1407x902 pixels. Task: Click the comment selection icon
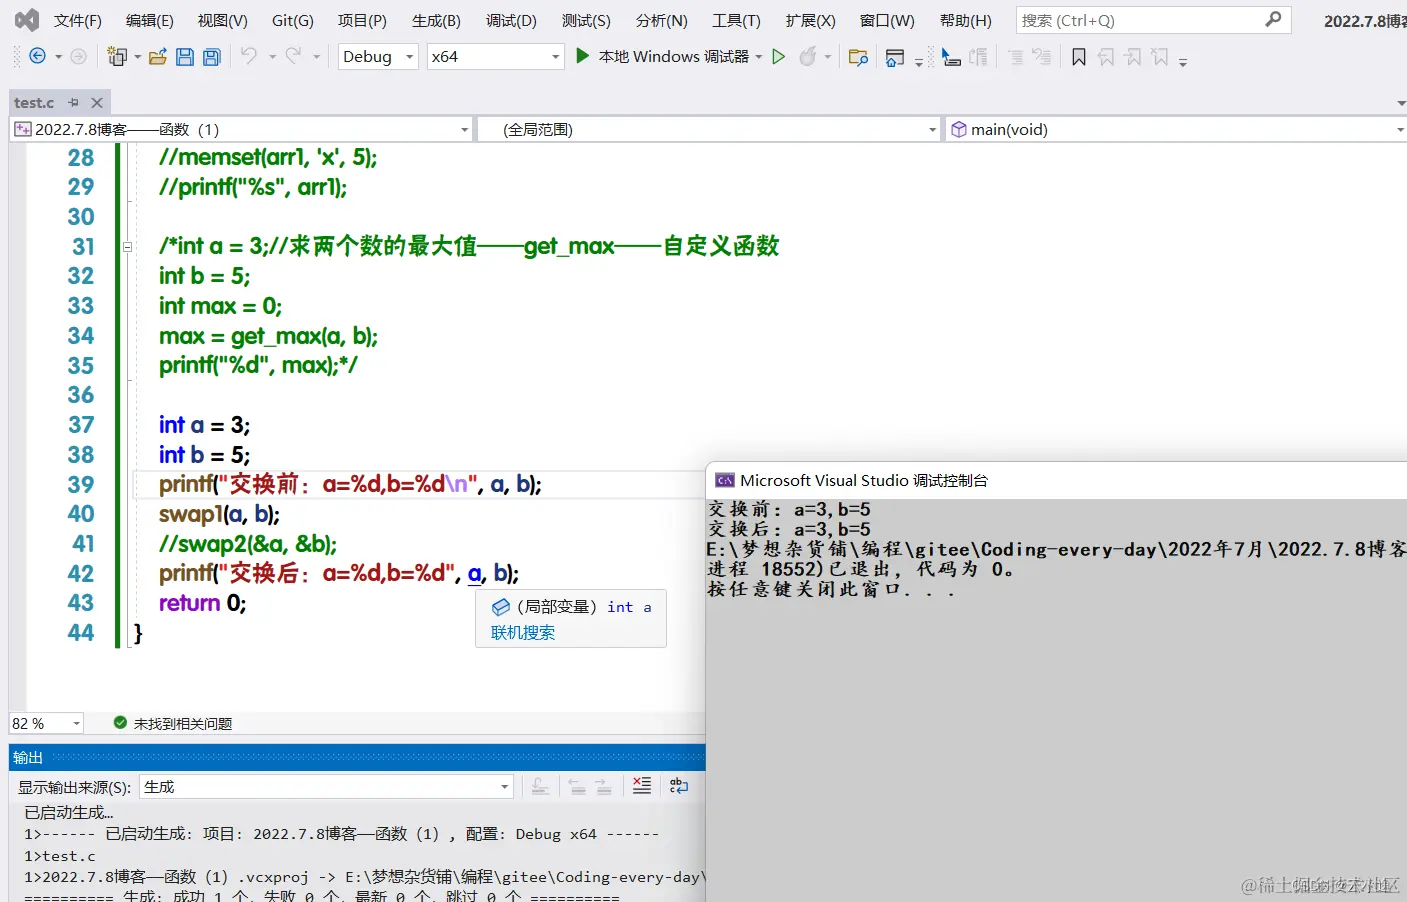click(x=1015, y=57)
